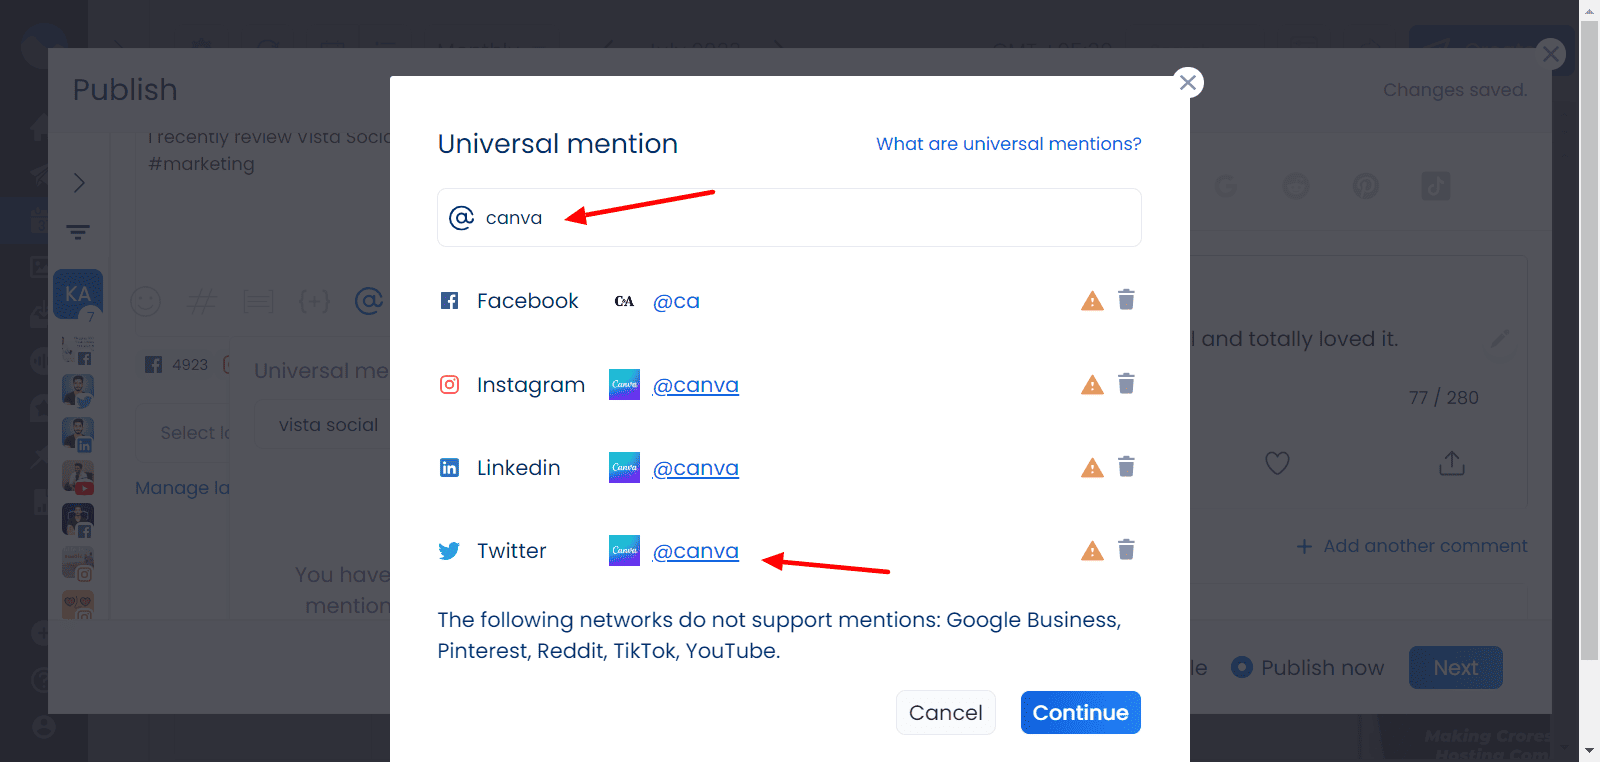Open the @canva Twitter mention link
Image resolution: width=1600 pixels, height=762 pixels.
695,551
